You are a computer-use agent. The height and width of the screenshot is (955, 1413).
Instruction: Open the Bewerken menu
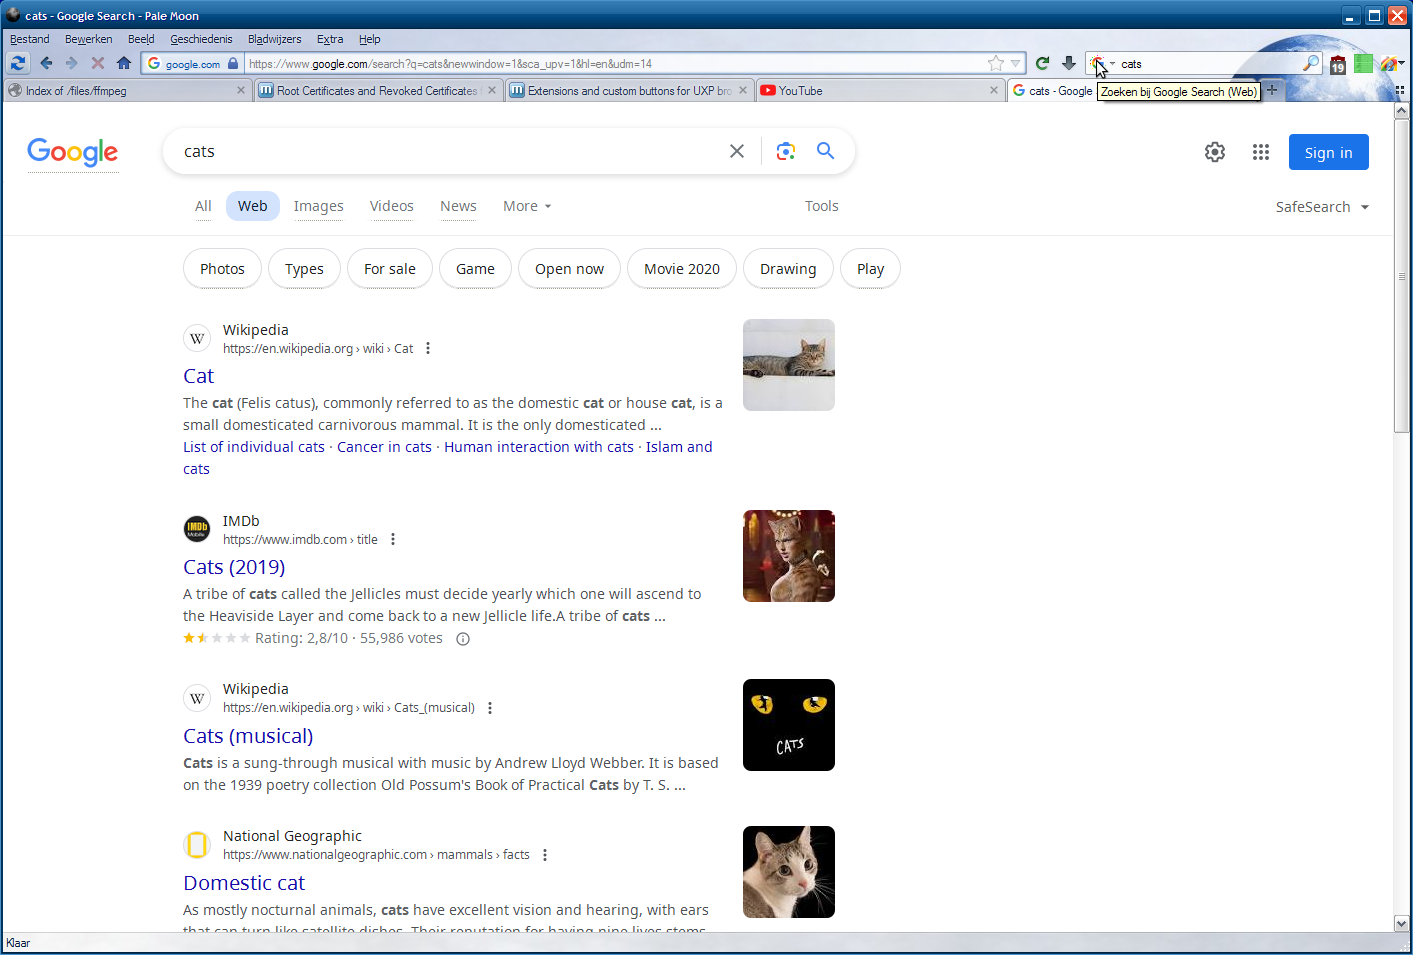click(89, 39)
